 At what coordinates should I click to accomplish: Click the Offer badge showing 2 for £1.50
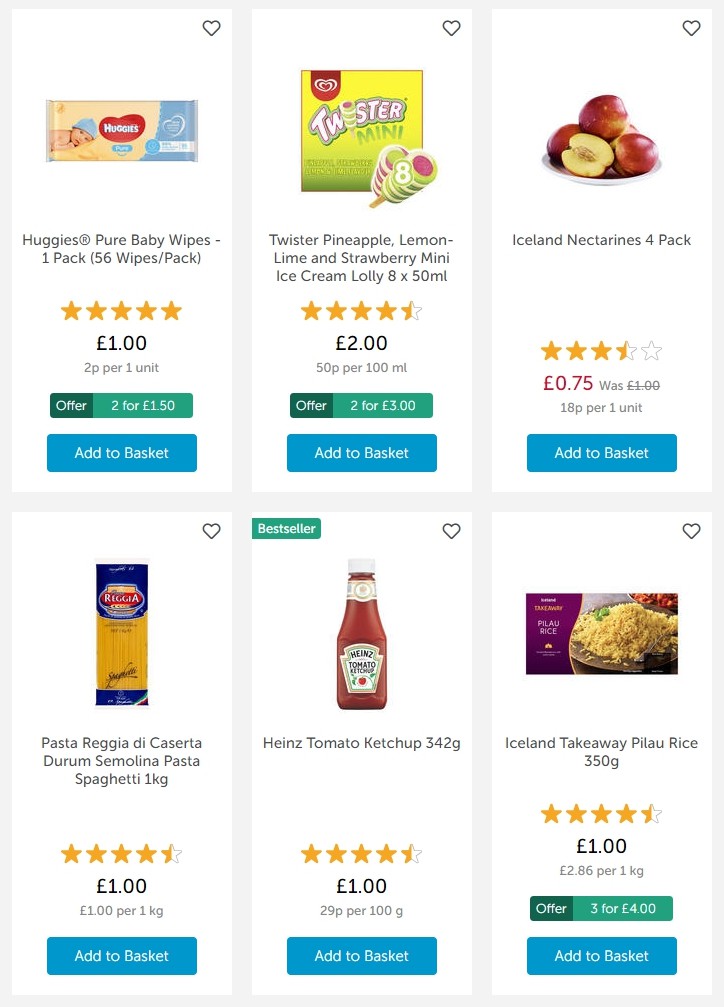tap(121, 405)
